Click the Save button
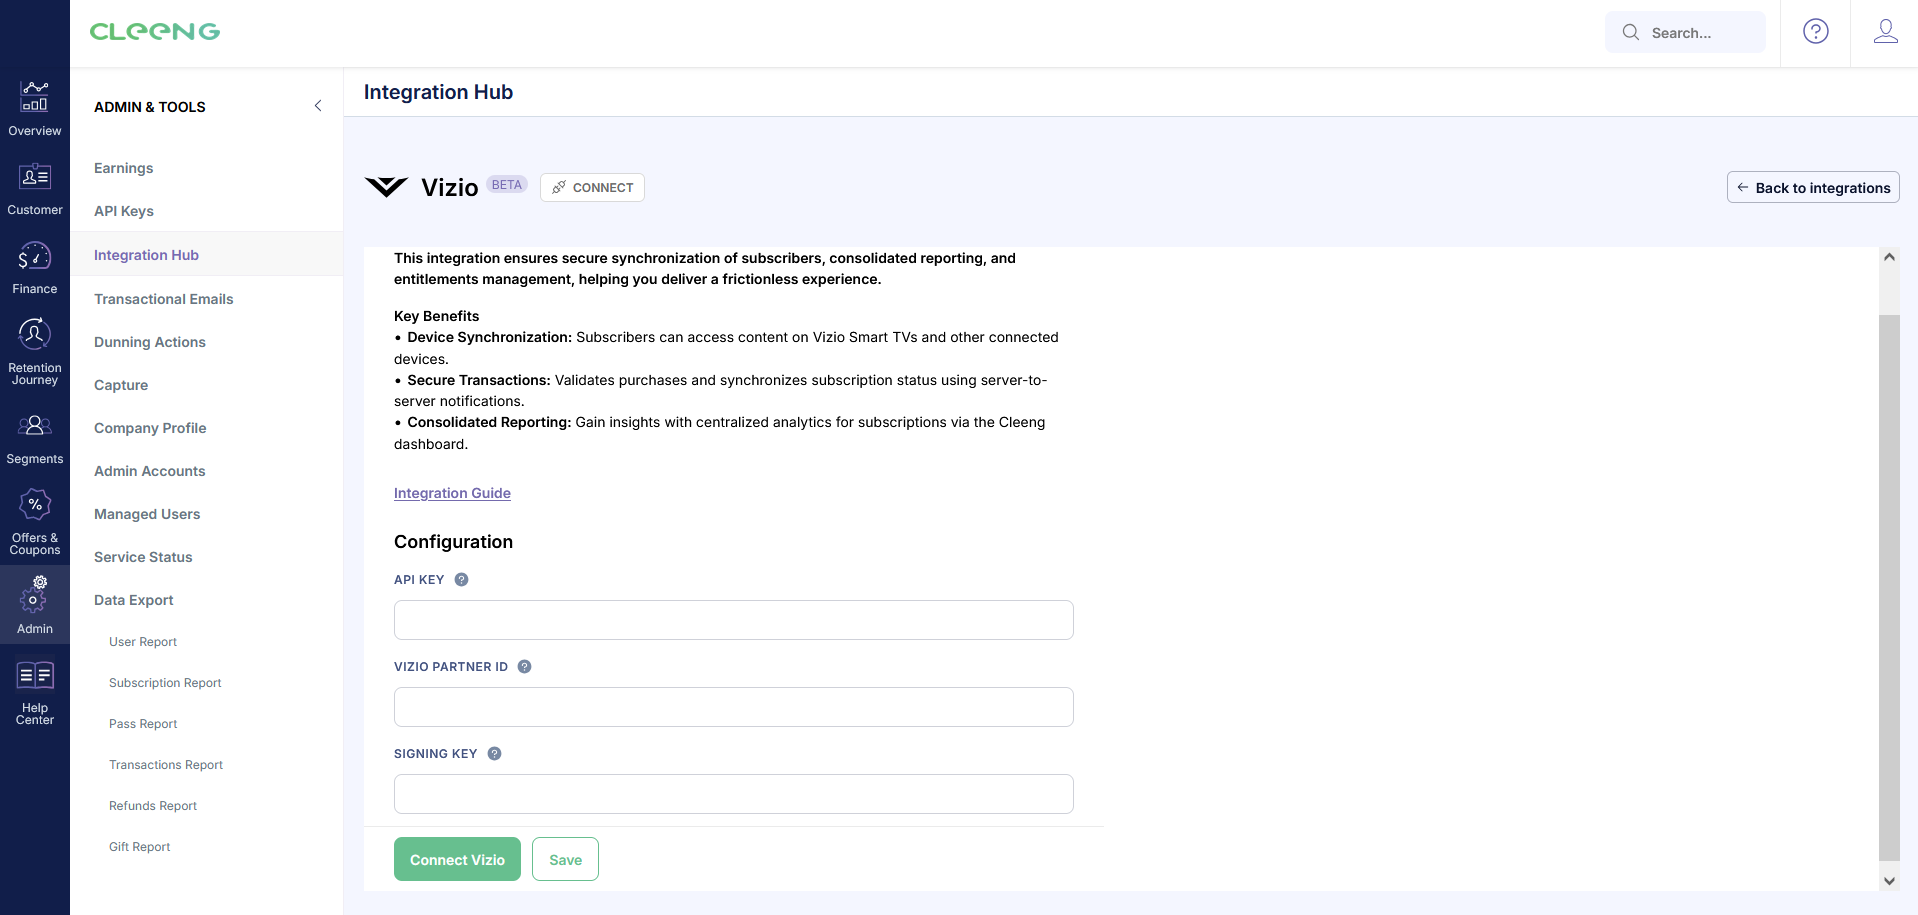Screen dimensions: 1918x915 (565, 859)
